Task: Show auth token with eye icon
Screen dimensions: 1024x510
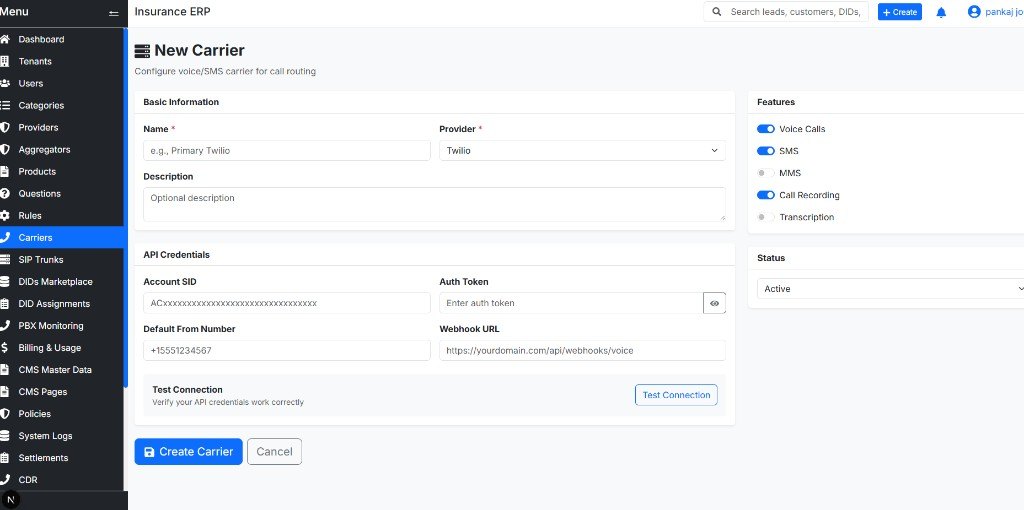Action: [714, 303]
